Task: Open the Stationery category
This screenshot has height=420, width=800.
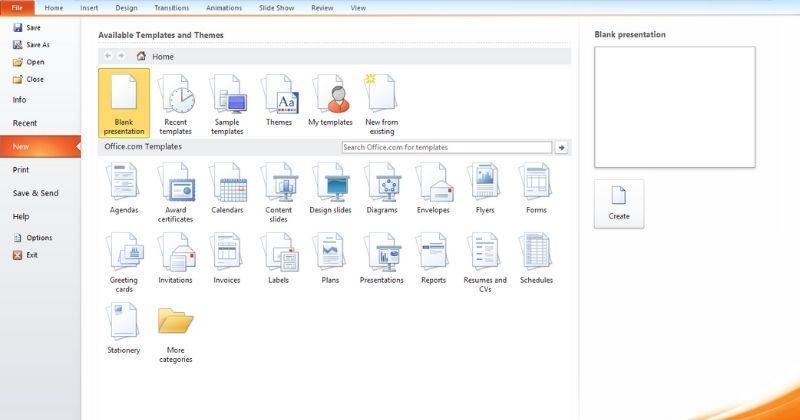Action: pyautogui.click(x=123, y=328)
